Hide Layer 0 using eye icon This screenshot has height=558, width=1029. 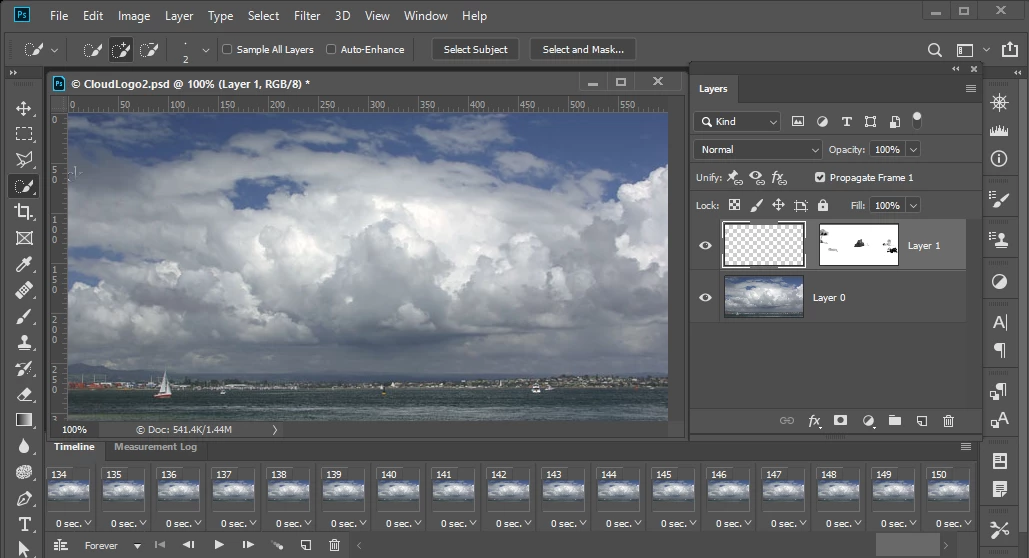tap(705, 297)
